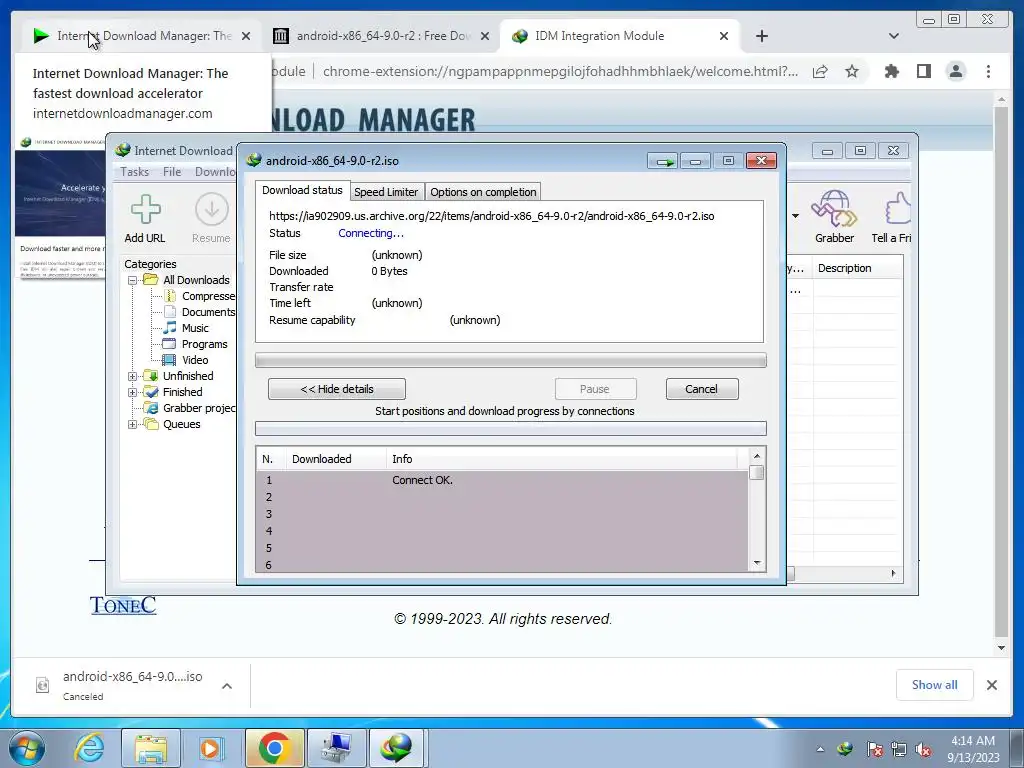The image size is (1024, 768).
Task: Close the Chrome downloads bar
Action: pos(991,685)
